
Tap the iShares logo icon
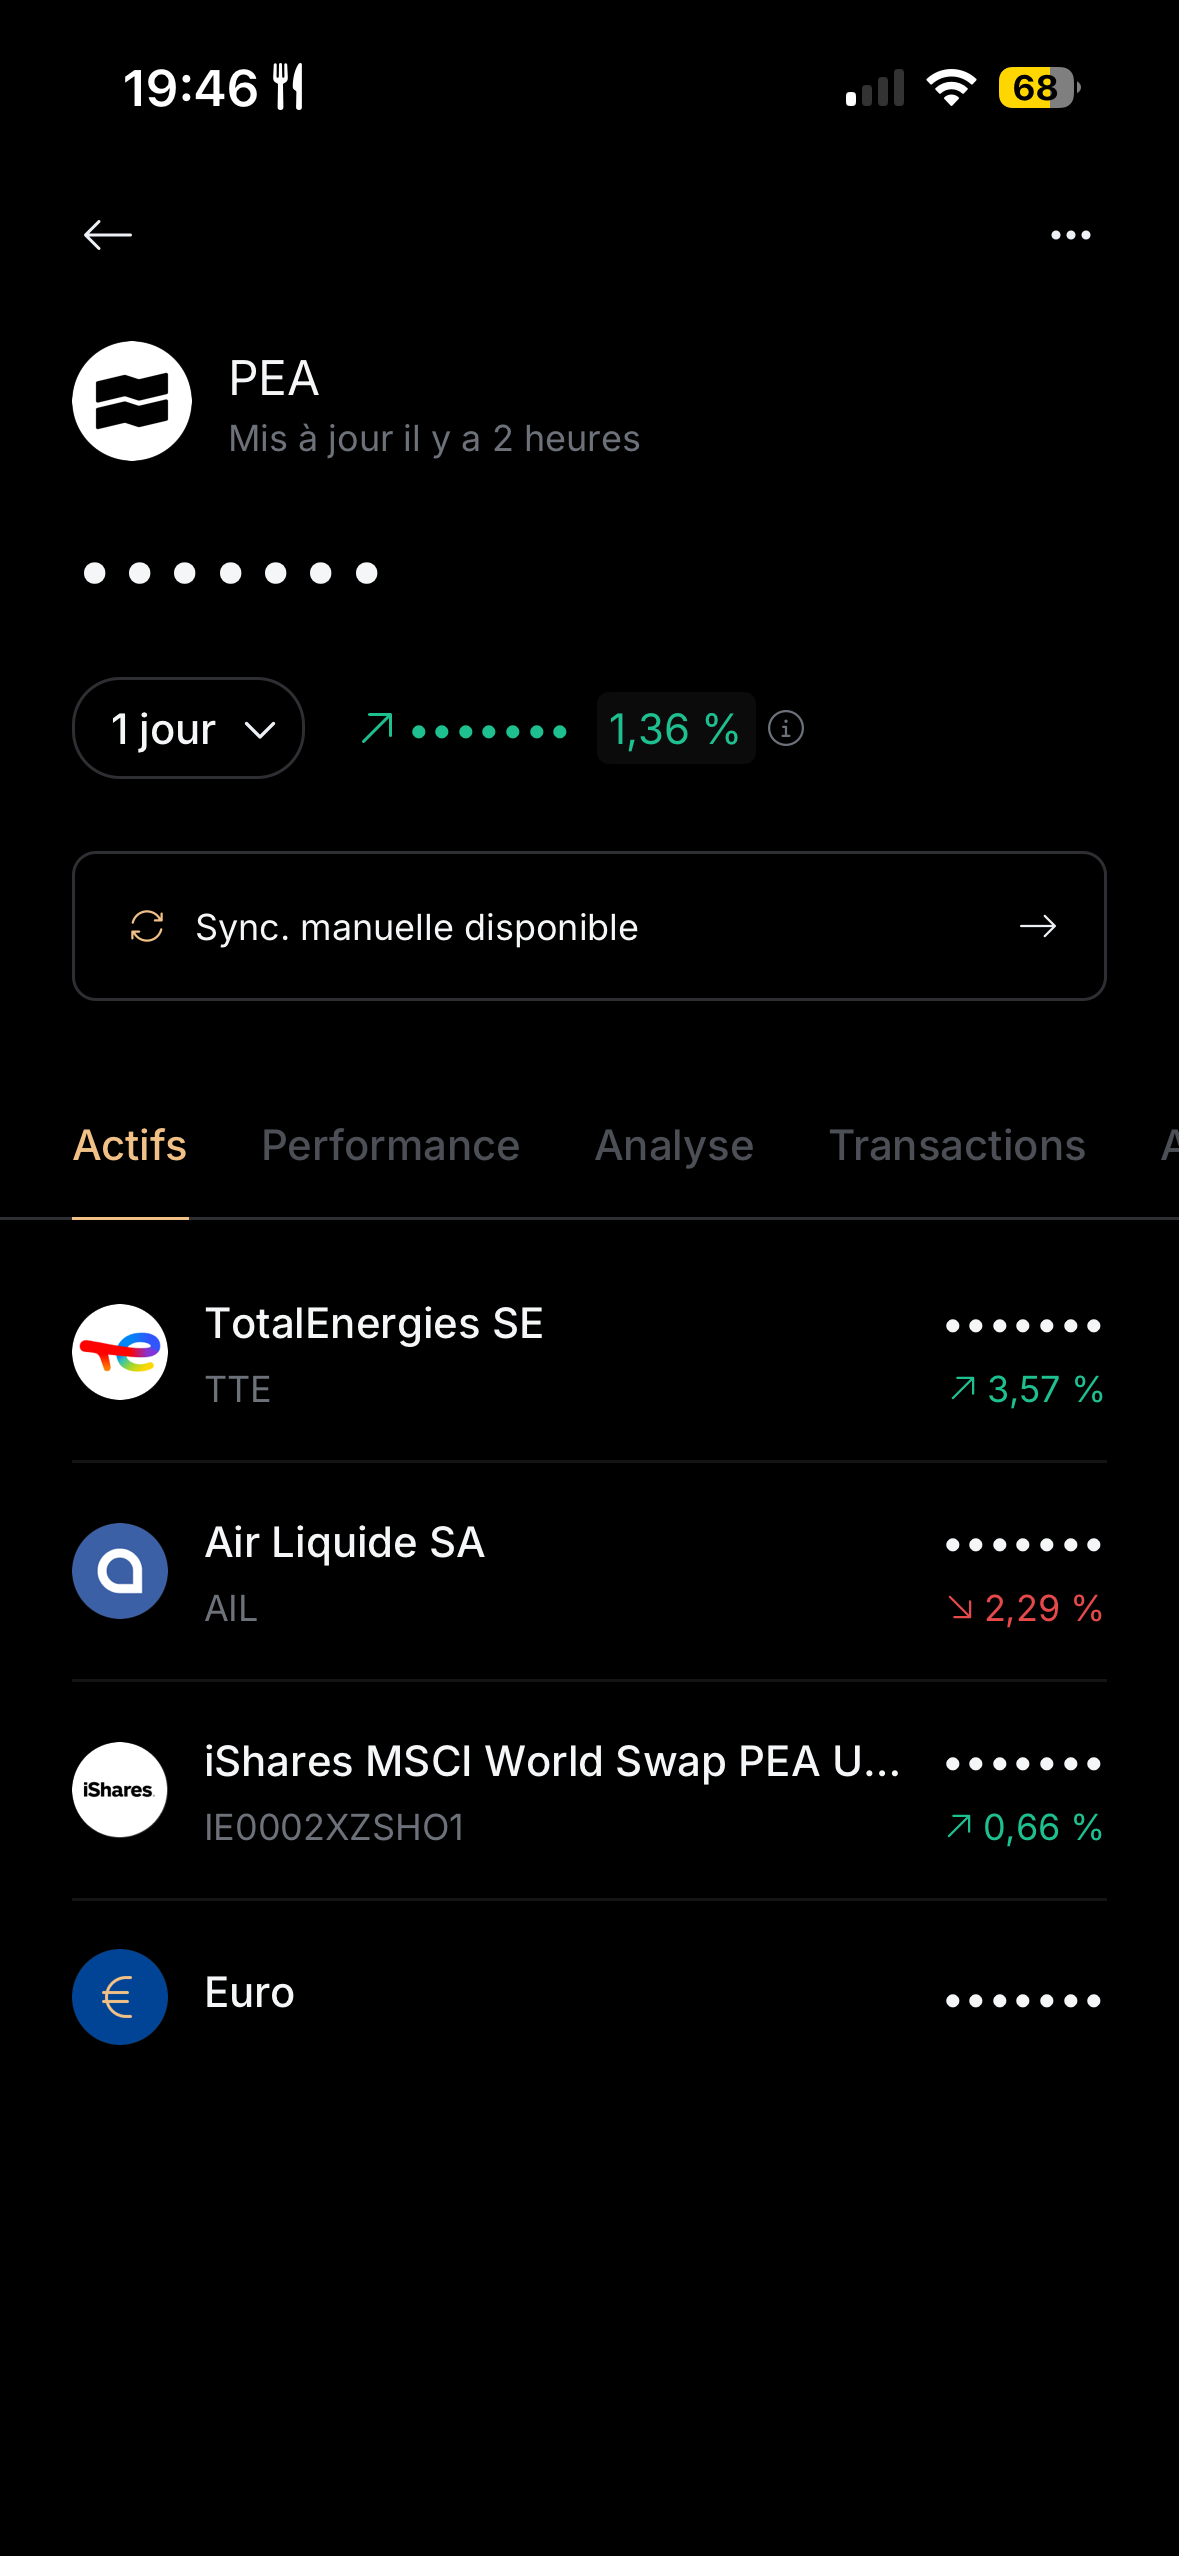point(120,1790)
